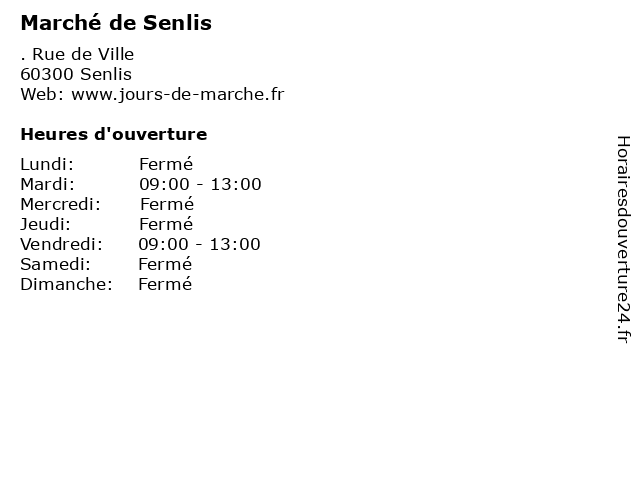Click the Horairesdouverture24.fr vertical watermark
The height and width of the screenshot is (480, 640).
point(623,239)
